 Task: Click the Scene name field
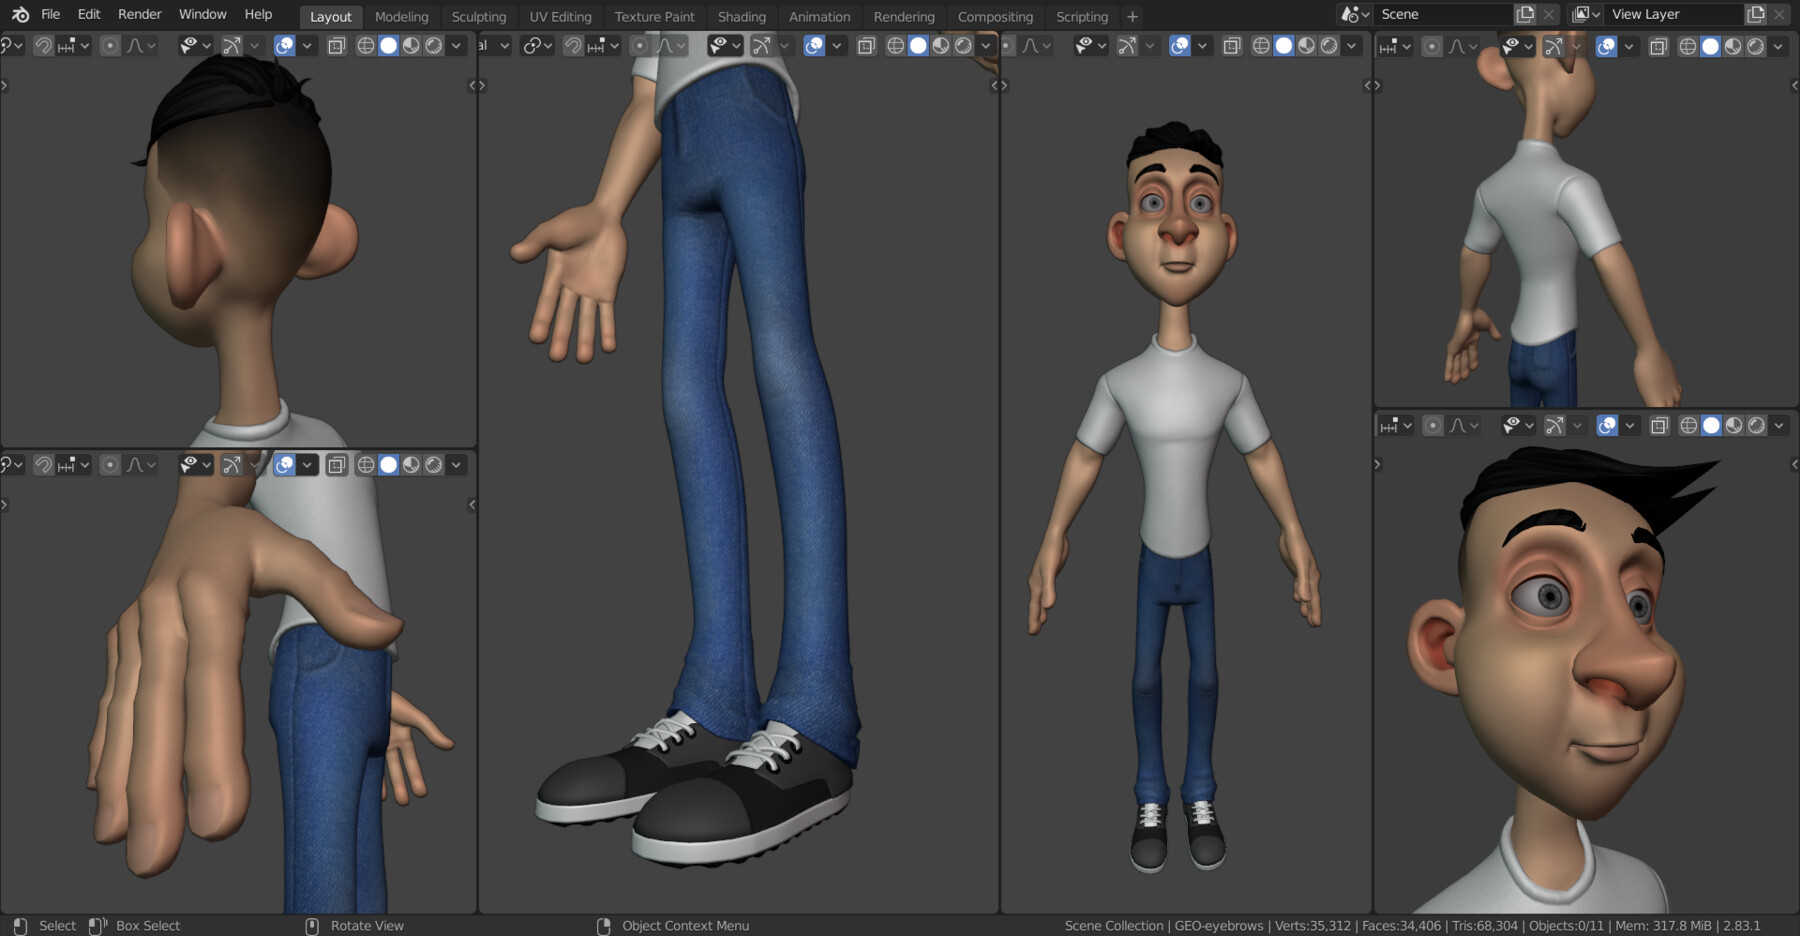1442,15
